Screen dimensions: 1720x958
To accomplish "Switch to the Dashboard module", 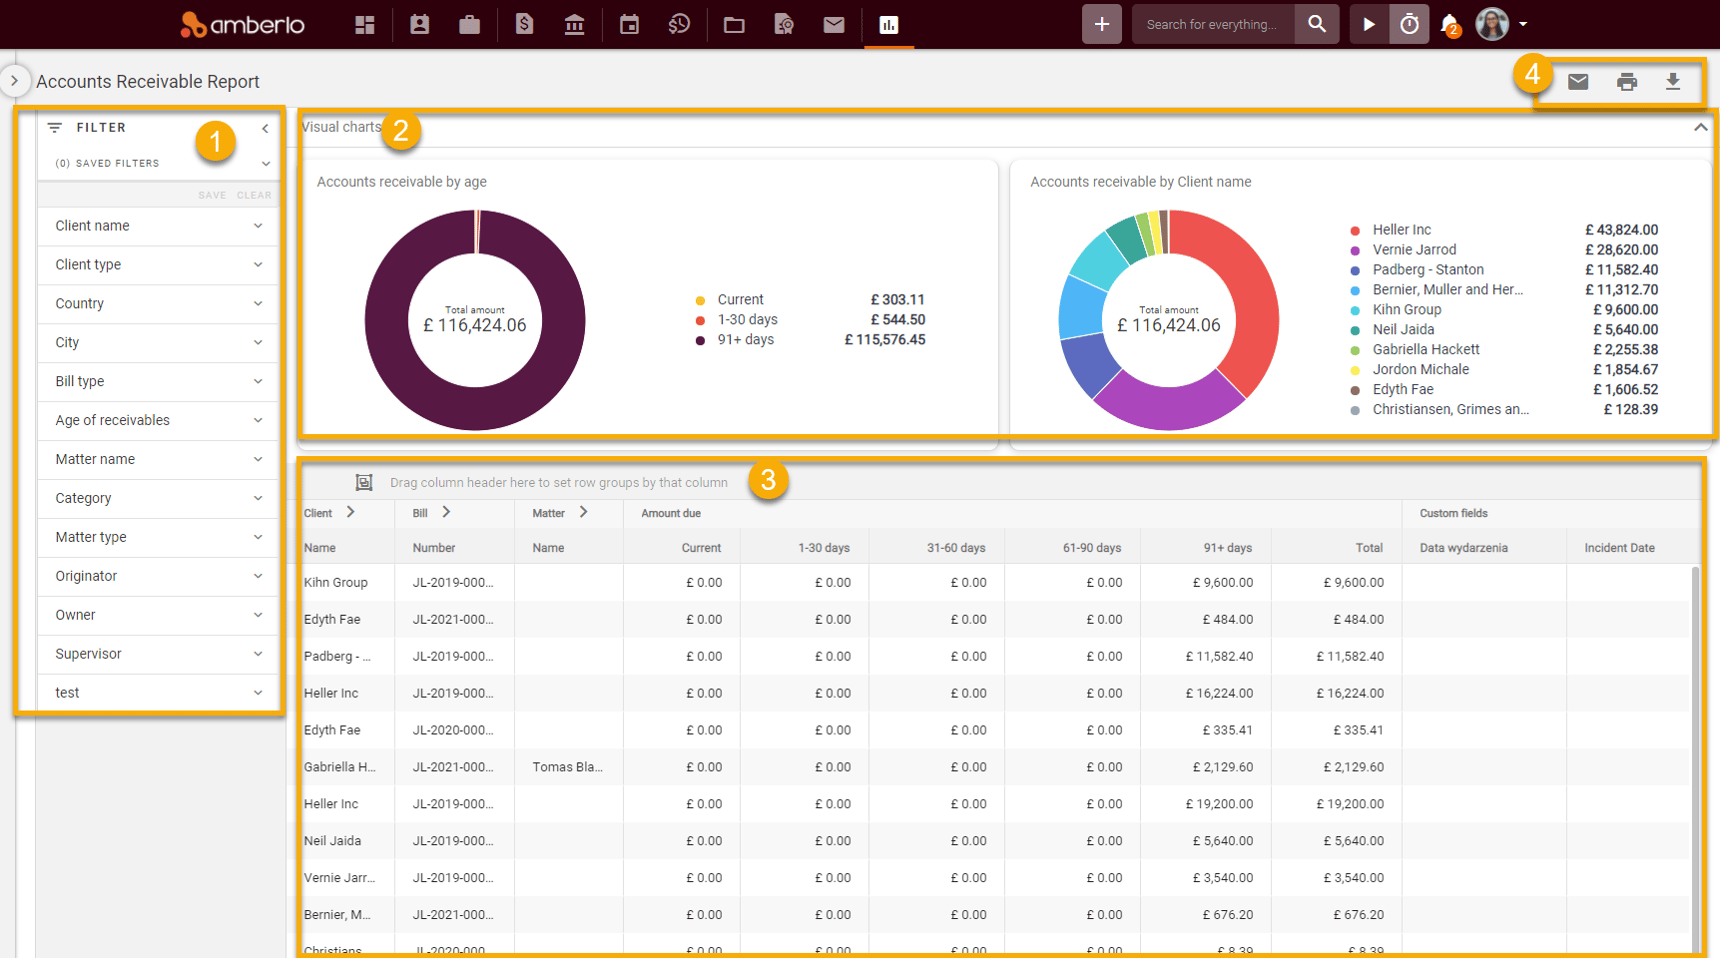I will tap(364, 24).
